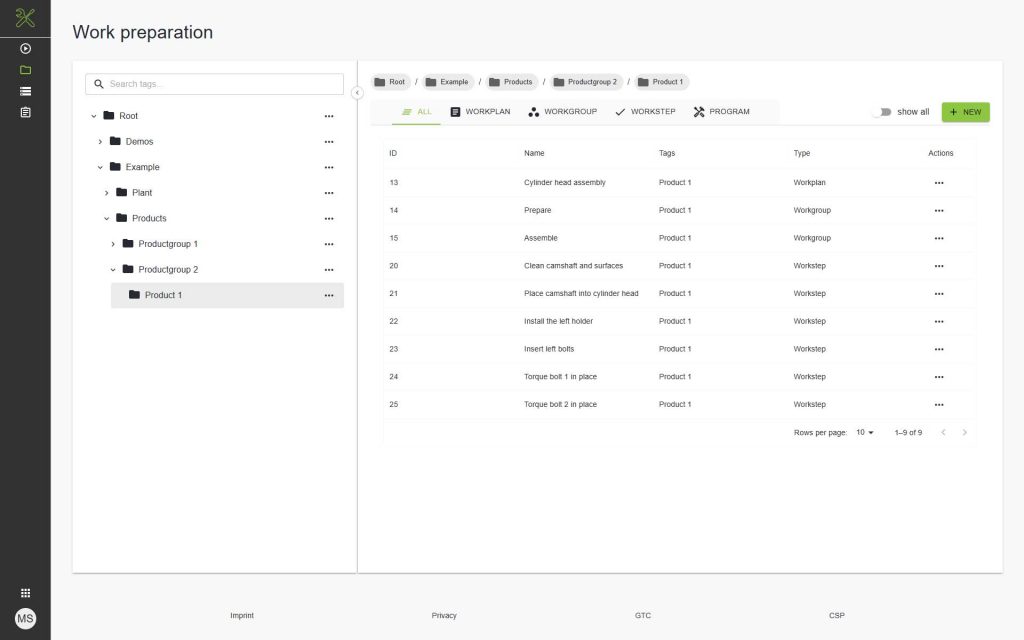The image size is (1024, 640).
Task: Expand the Demos folder
Action: [x=100, y=142]
